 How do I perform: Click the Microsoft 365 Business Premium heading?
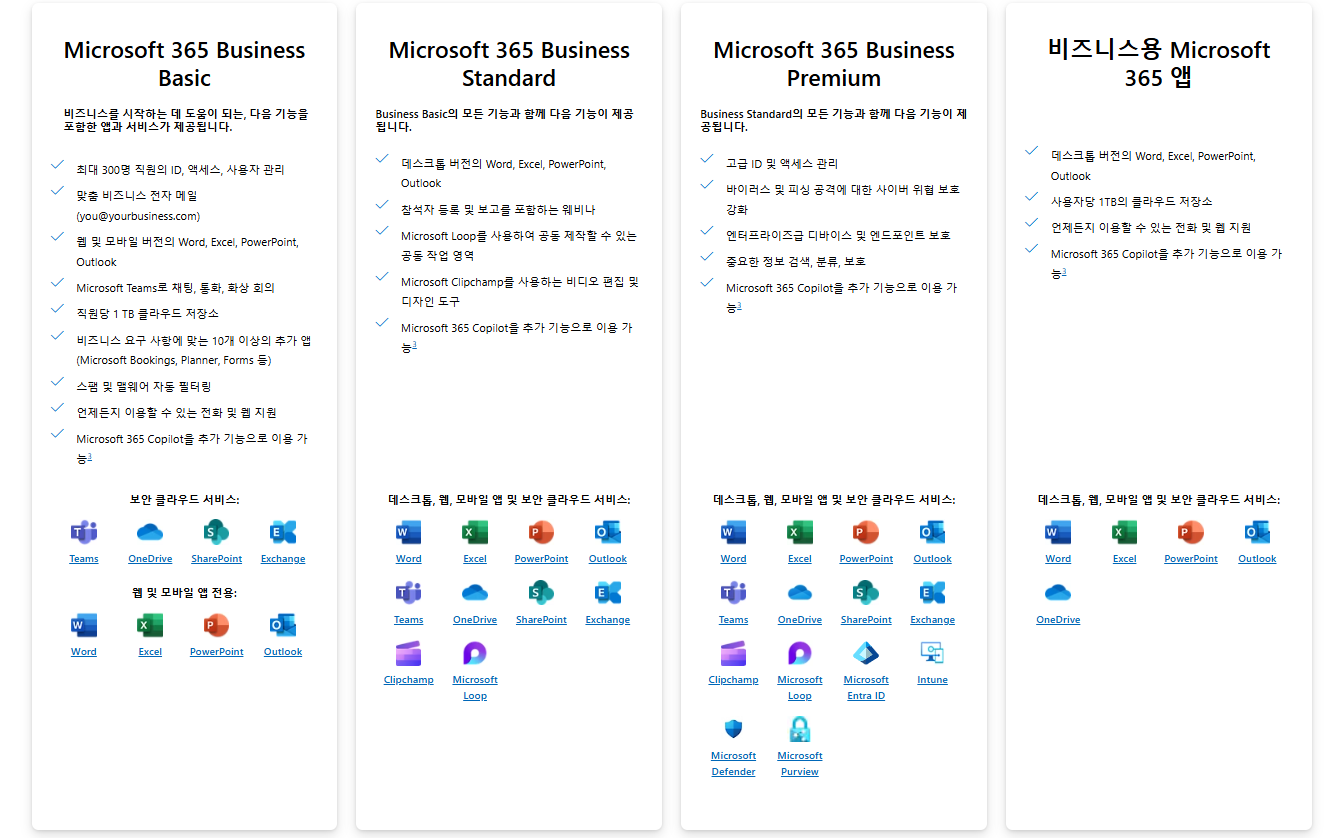click(x=834, y=64)
